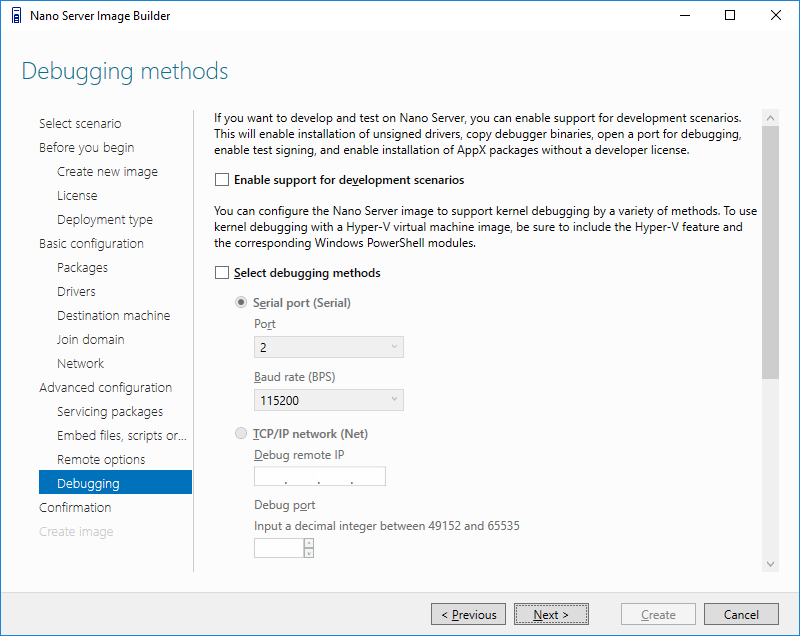Viewport: 800px width, 636px height.
Task: Open the Join domain step
Action: [90, 339]
